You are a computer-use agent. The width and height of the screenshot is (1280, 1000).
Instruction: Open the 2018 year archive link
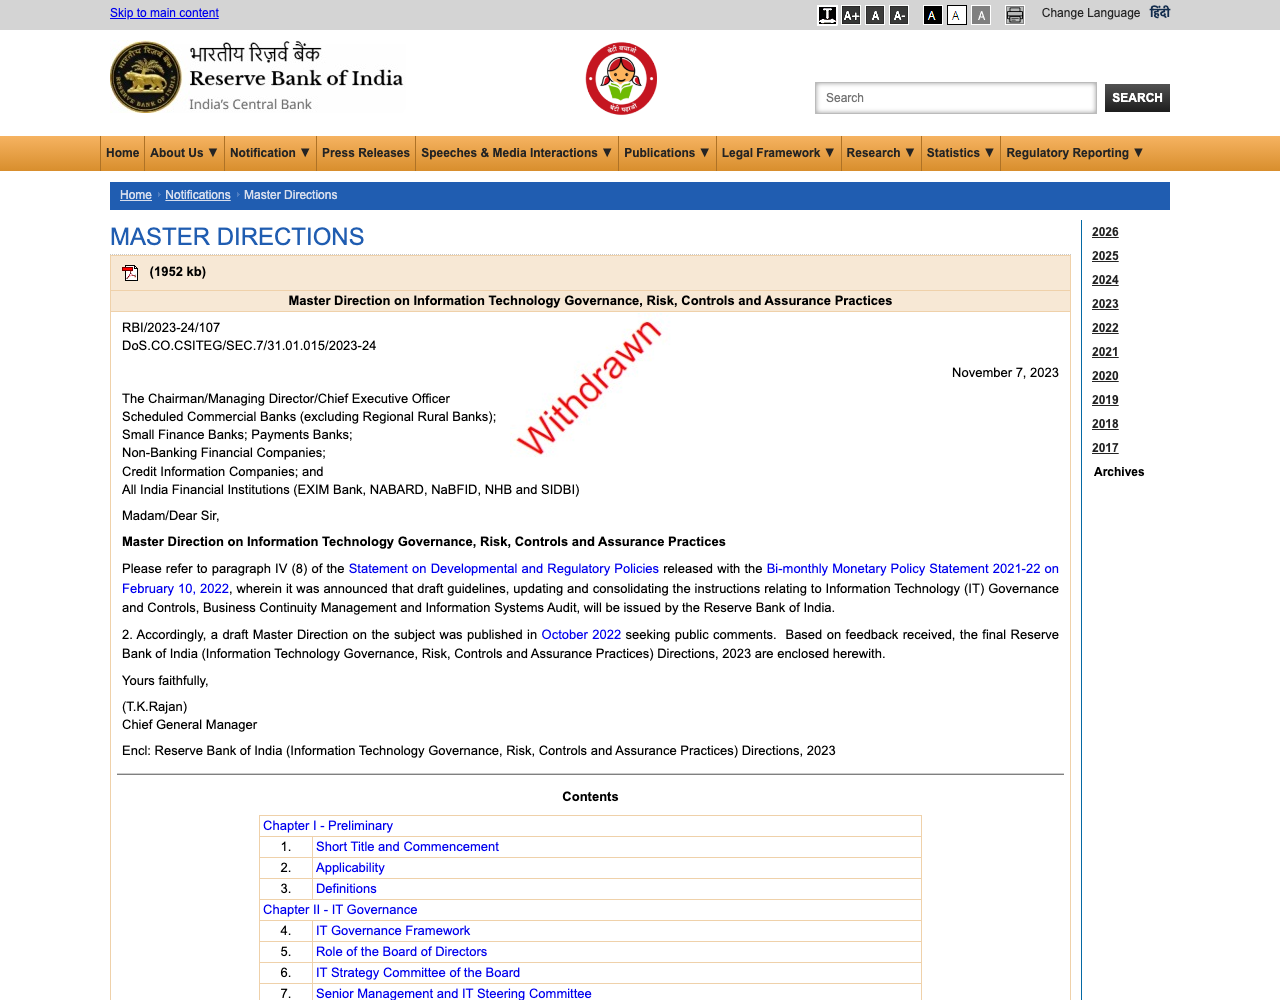1105,424
